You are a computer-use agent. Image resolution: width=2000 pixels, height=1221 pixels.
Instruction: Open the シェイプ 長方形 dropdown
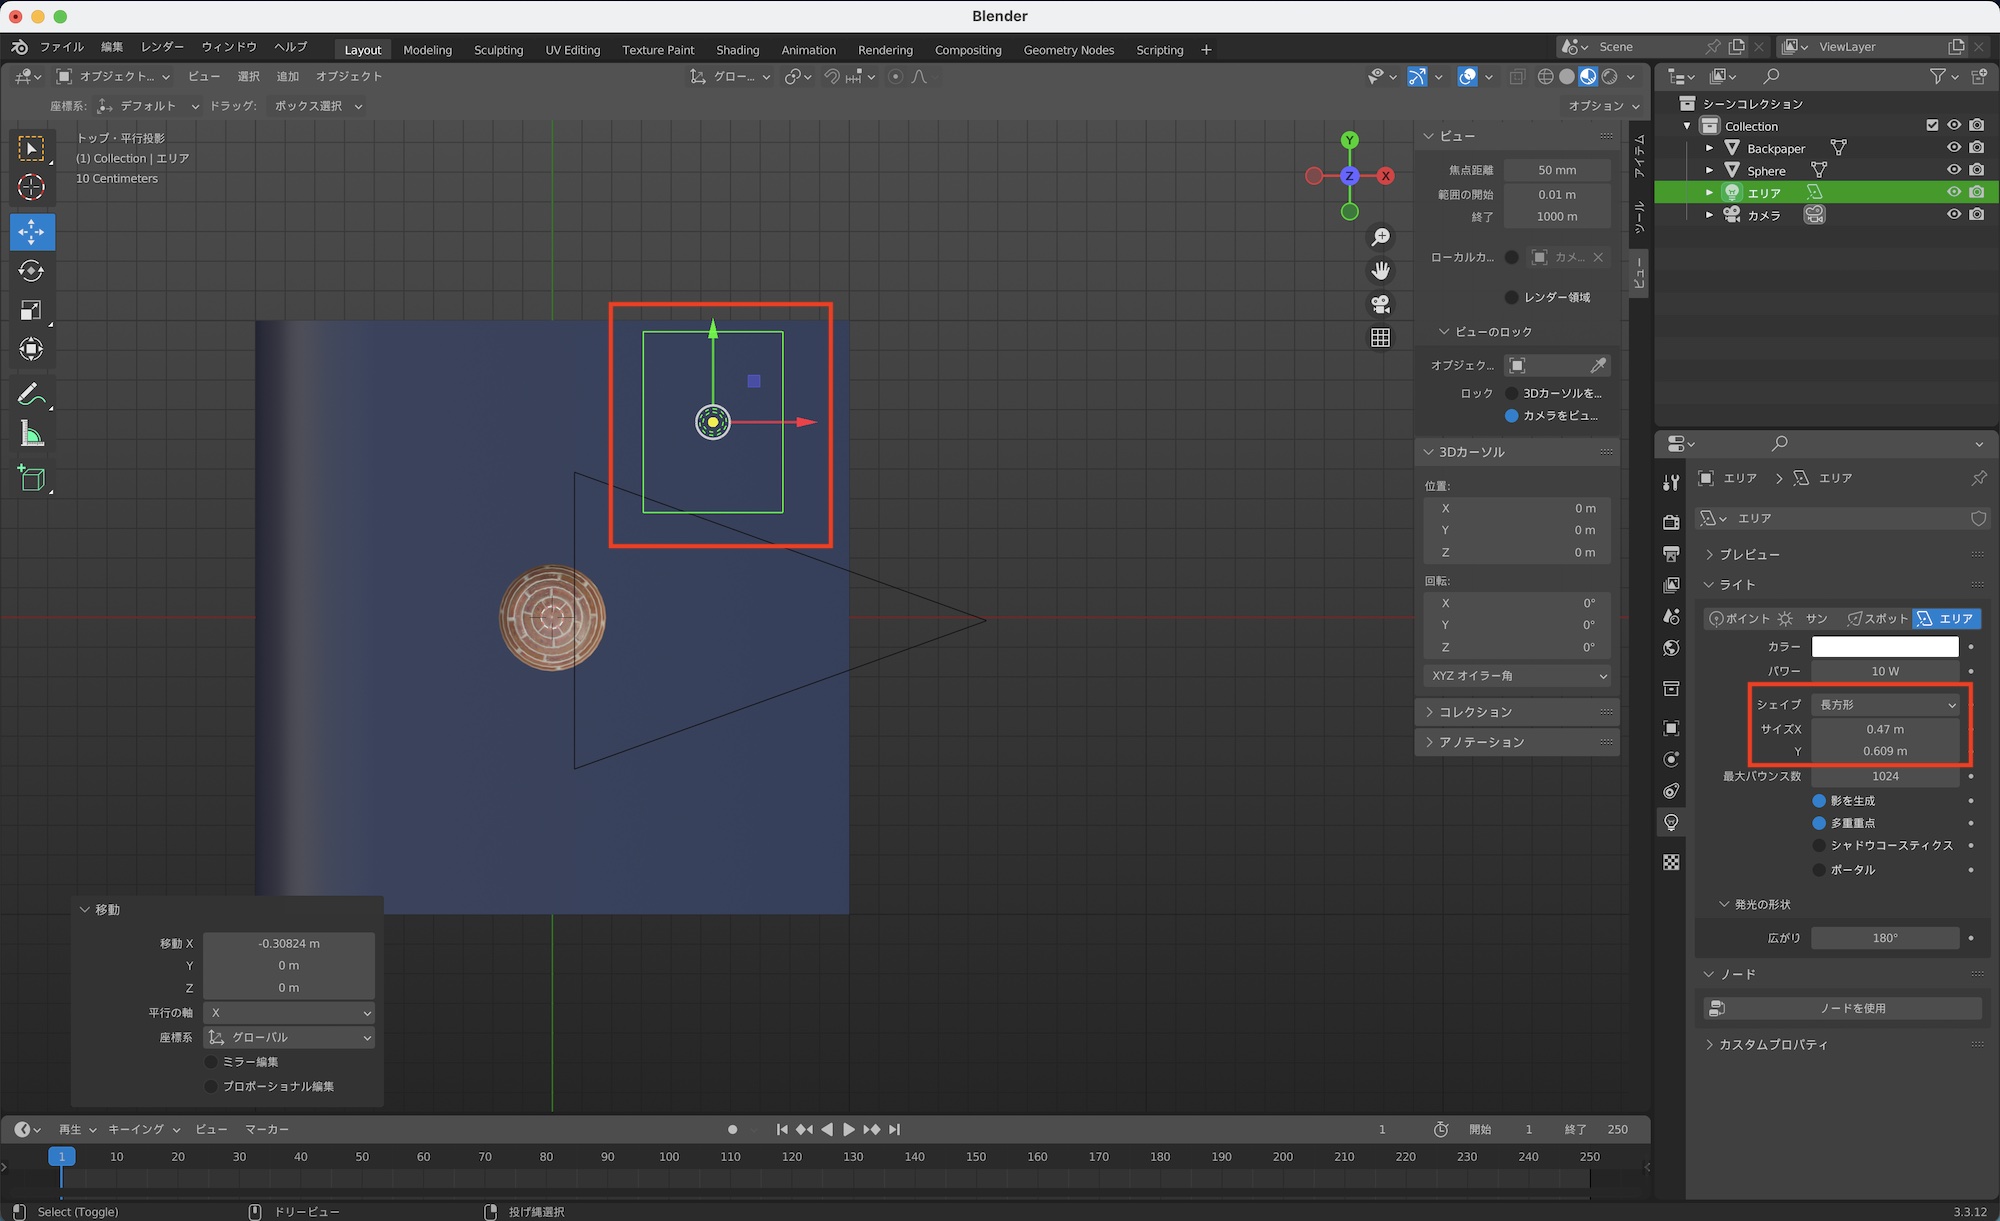pos(1885,705)
